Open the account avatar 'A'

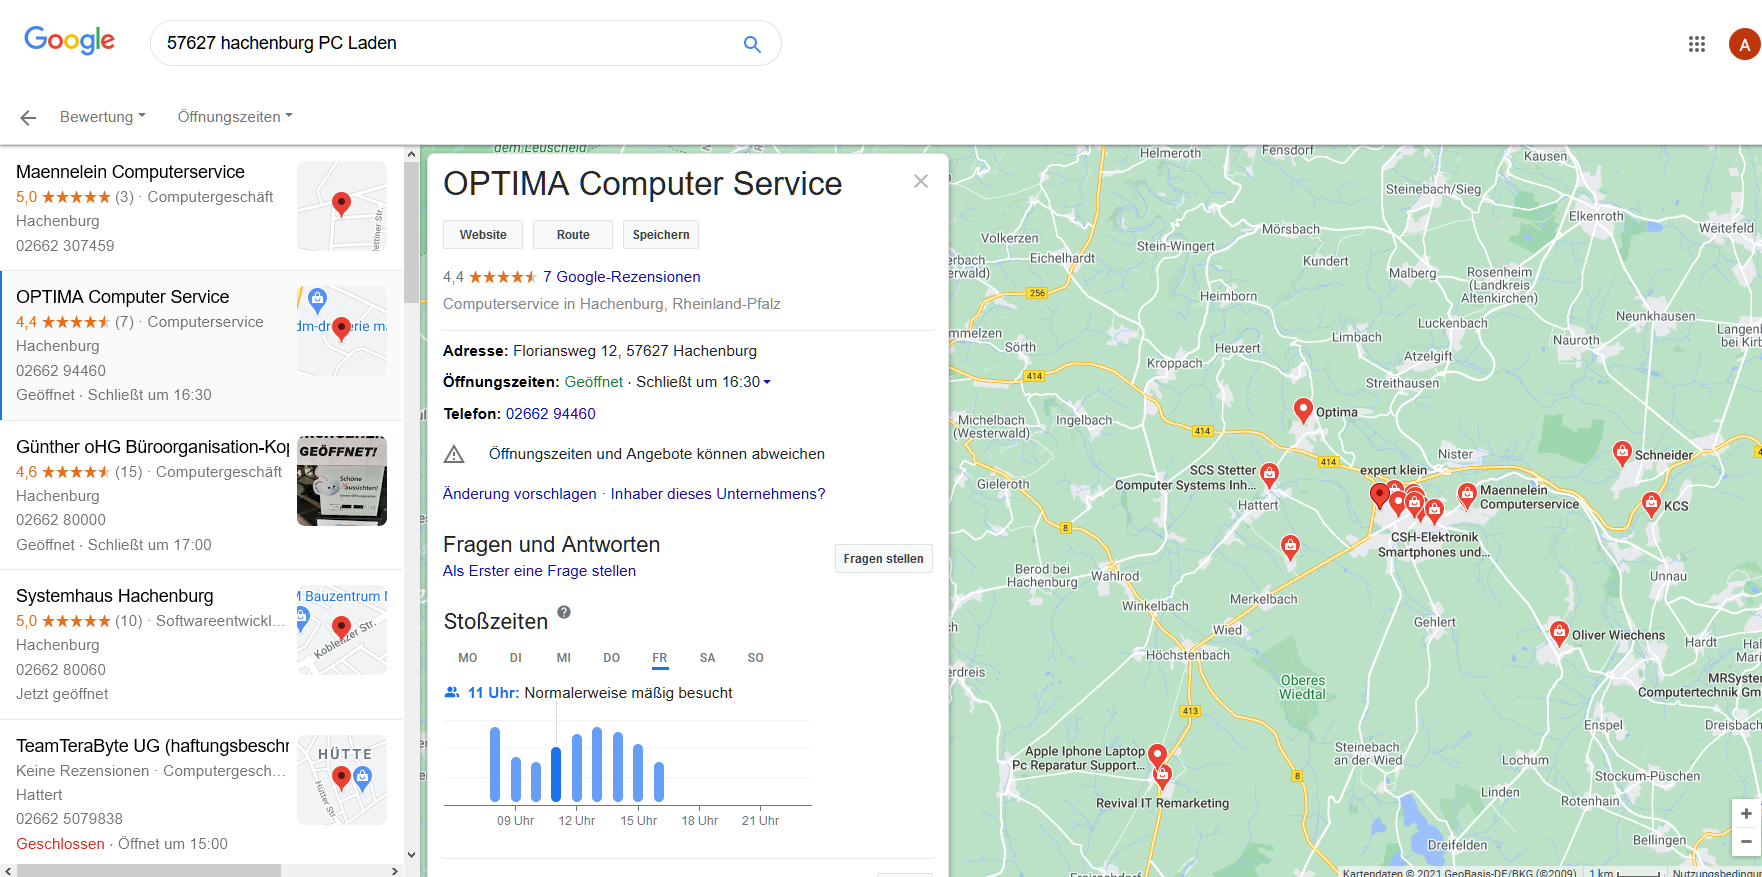click(x=1744, y=44)
